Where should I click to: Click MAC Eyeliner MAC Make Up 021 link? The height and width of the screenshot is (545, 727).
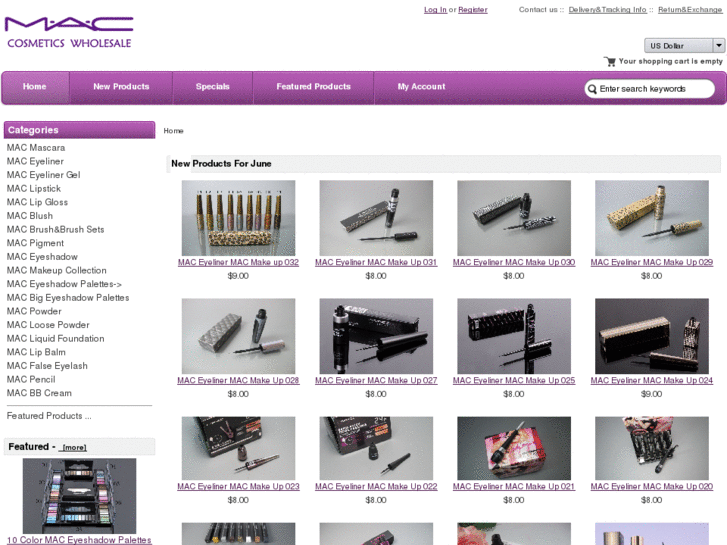coord(514,487)
